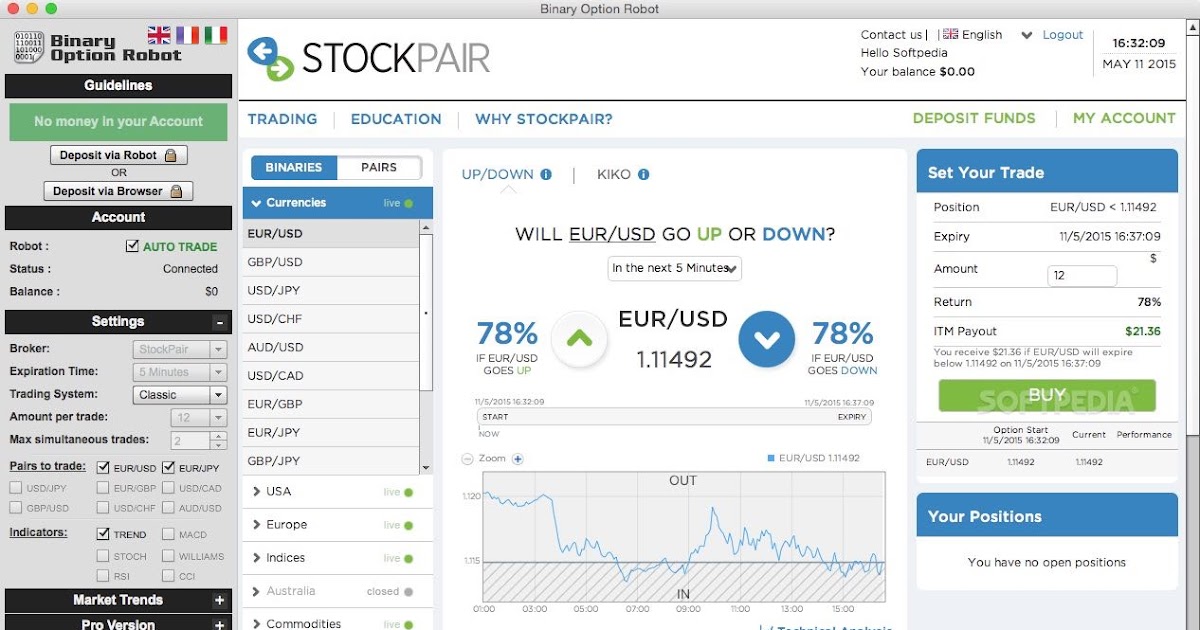The image size is (1200, 630).
Task: Open the TRADING menu
Action: click(x=282, y=119)
